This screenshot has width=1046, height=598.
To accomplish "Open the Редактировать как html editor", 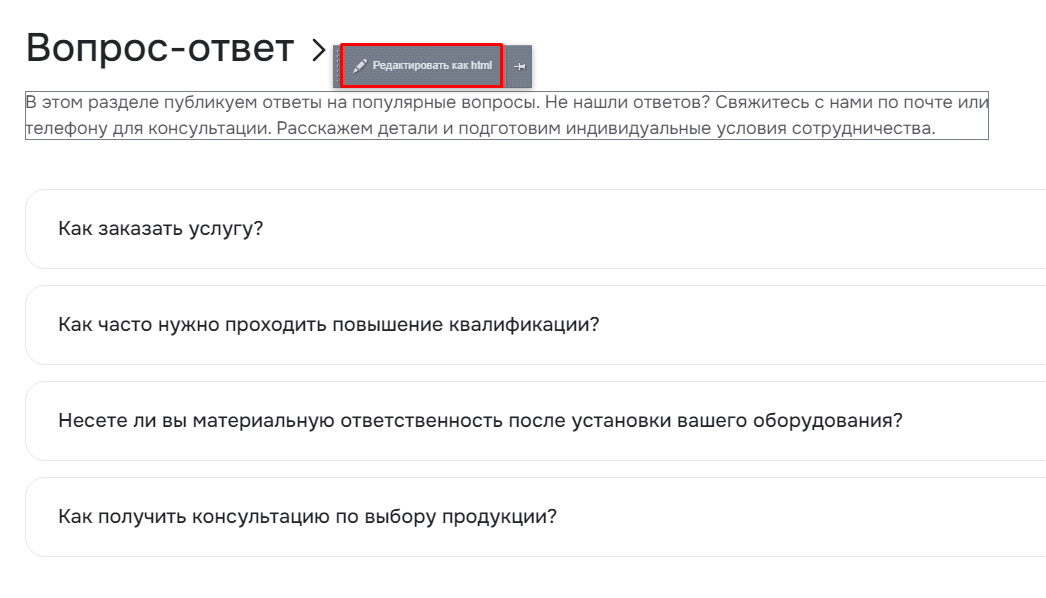I will tap(422, 65).
